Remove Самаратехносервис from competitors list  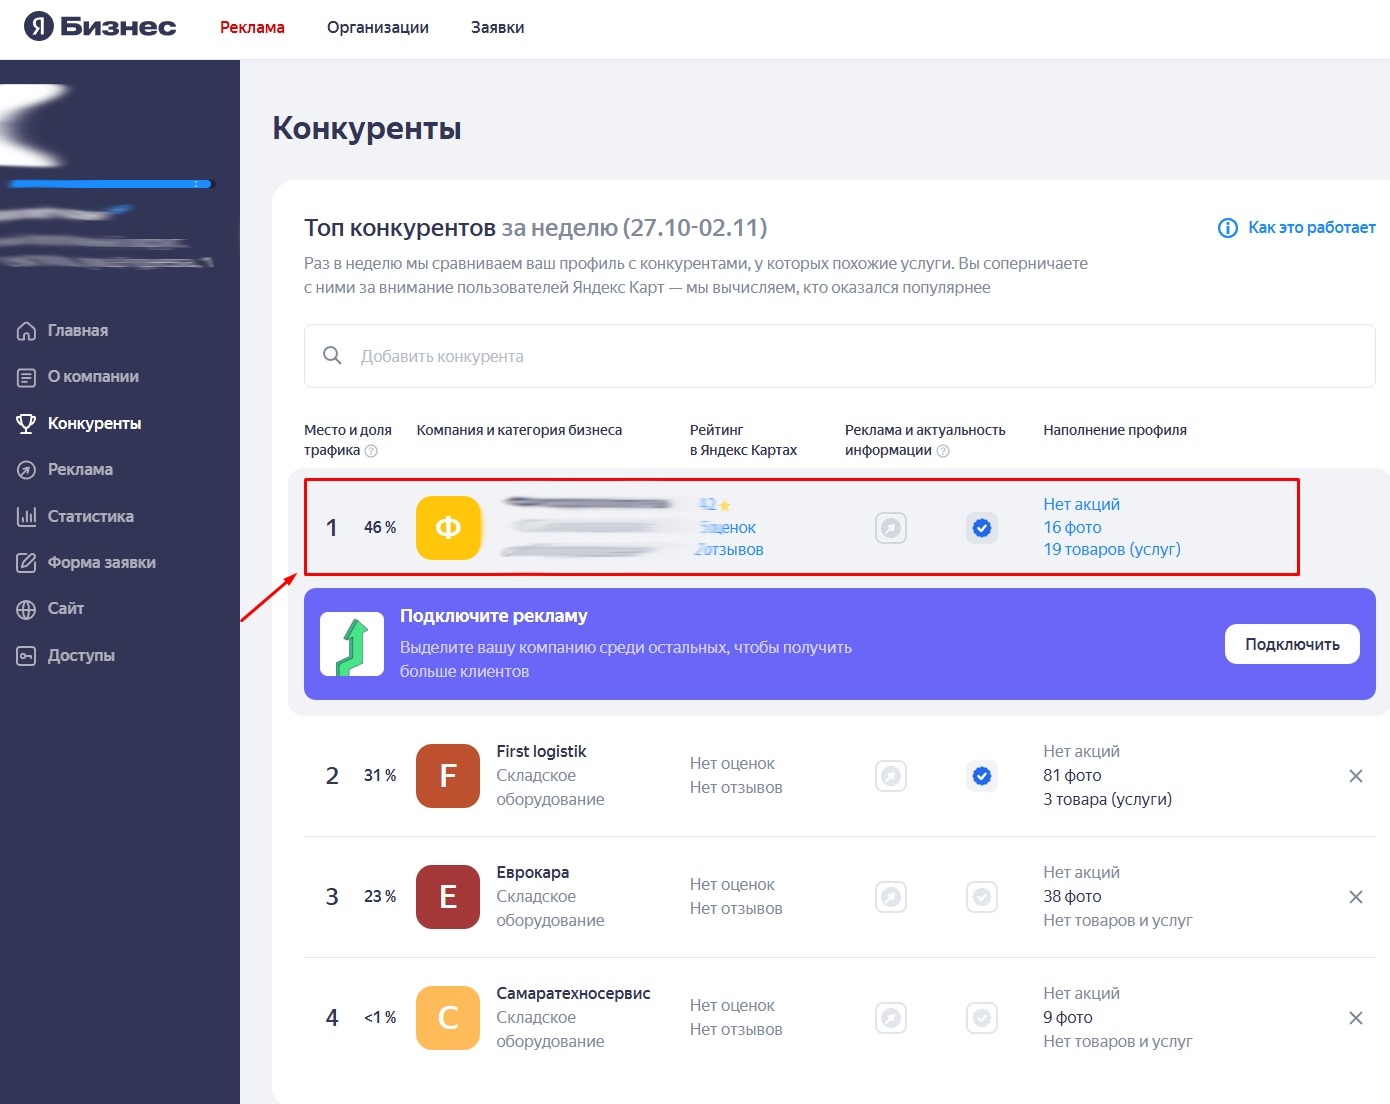tap(1355, 1018)
